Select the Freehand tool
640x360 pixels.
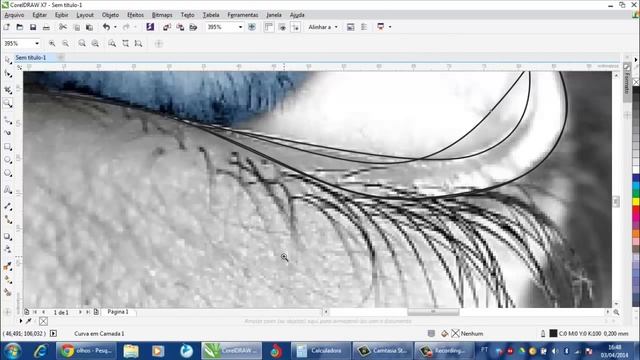7,120
